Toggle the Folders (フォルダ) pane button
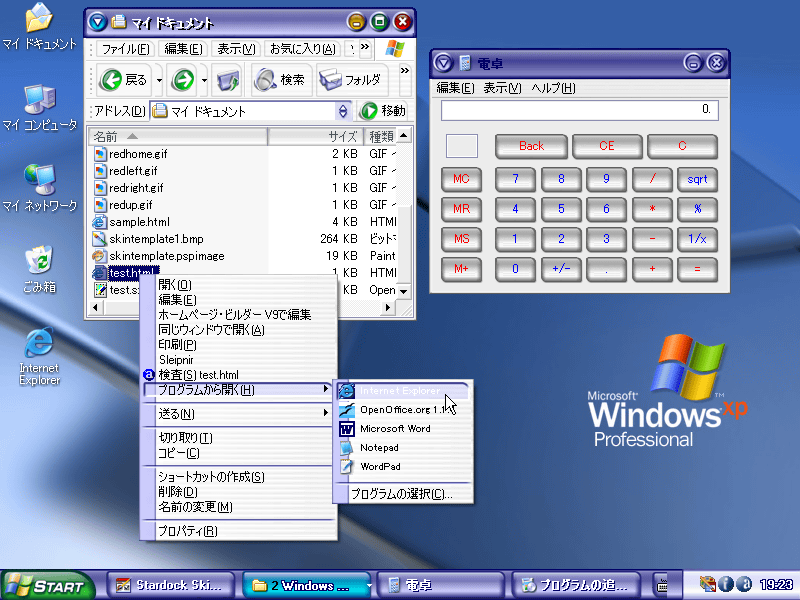The width and height of the screenshot is (800, 600). pyautogui.click(x=352, y=80)
